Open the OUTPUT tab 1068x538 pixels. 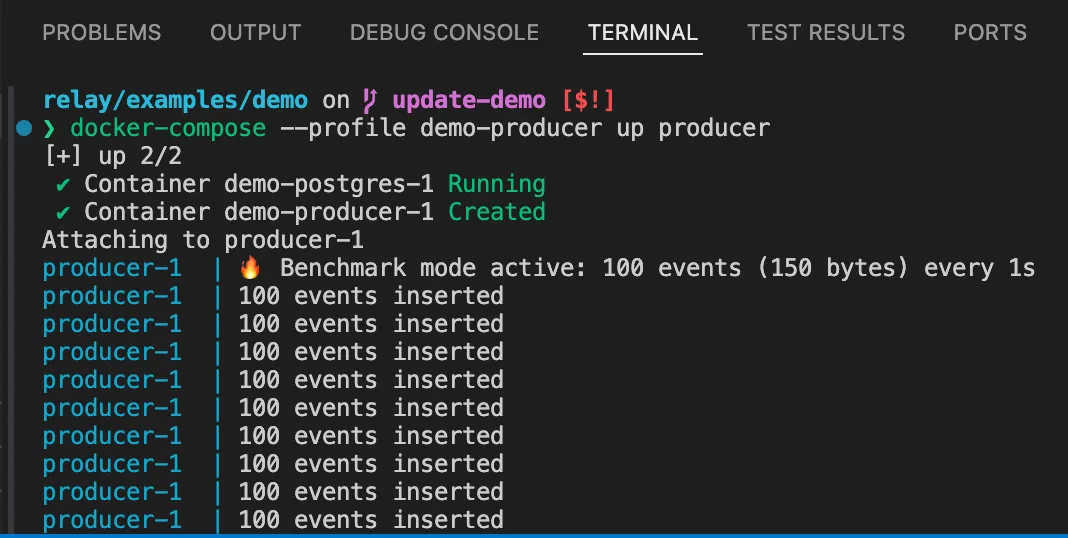255,32
